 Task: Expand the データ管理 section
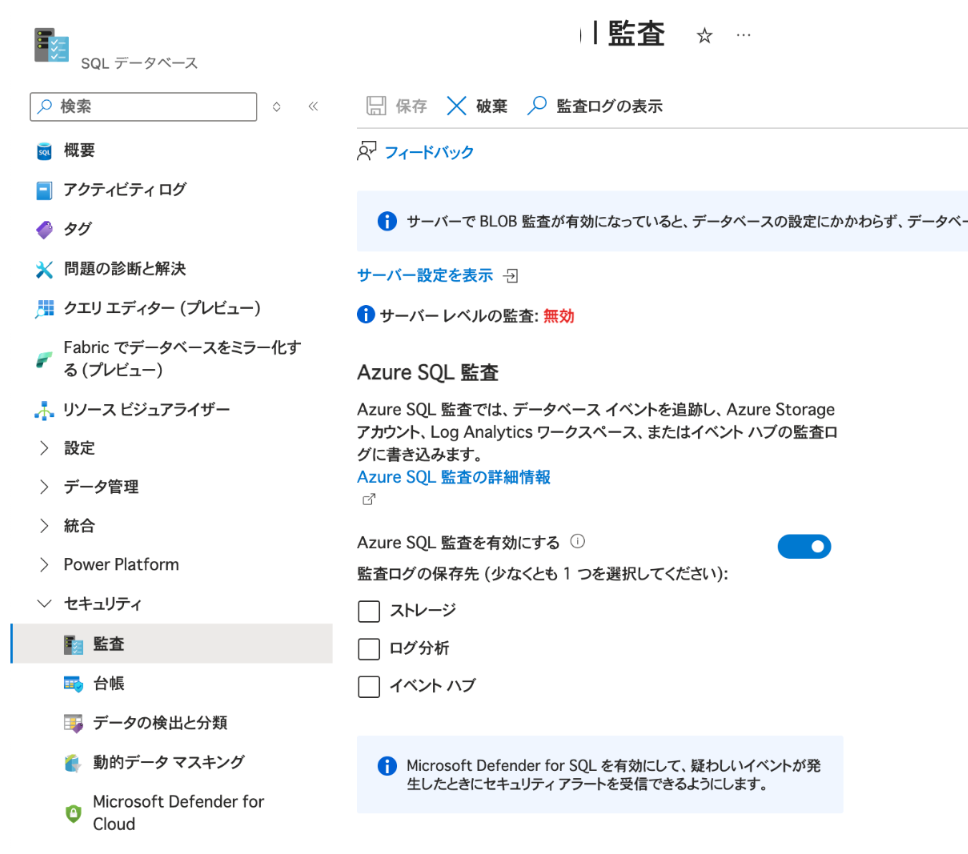pyautogui.click(x=44, y=487)
